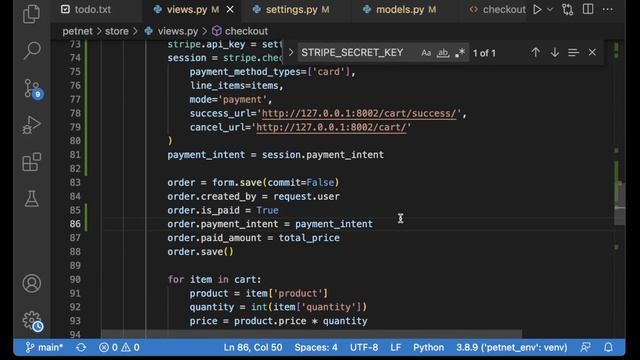640x360 pixels.
Task: Select interpreter 3.8.9 petnet_env in status bar
Action: pyautogui.click(x=512, y=347)
